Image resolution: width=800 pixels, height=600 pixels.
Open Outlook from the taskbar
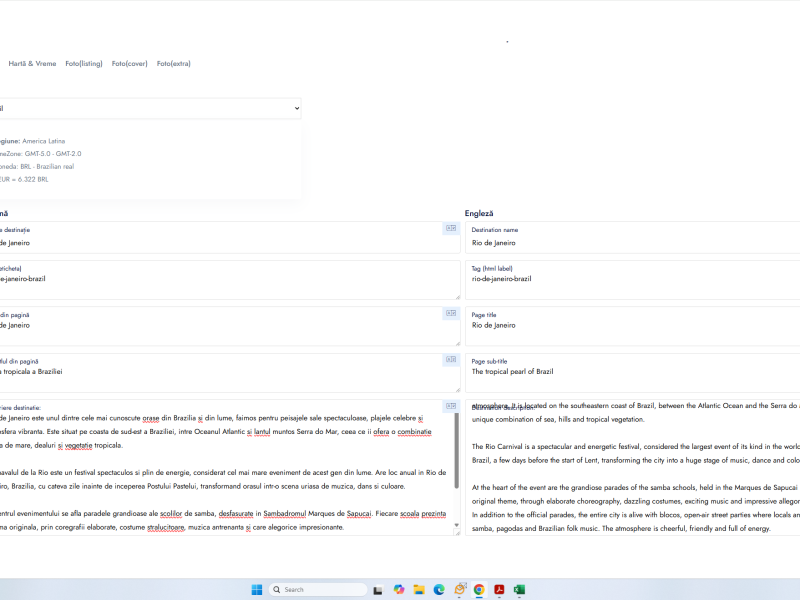click(x=459, y=589)
